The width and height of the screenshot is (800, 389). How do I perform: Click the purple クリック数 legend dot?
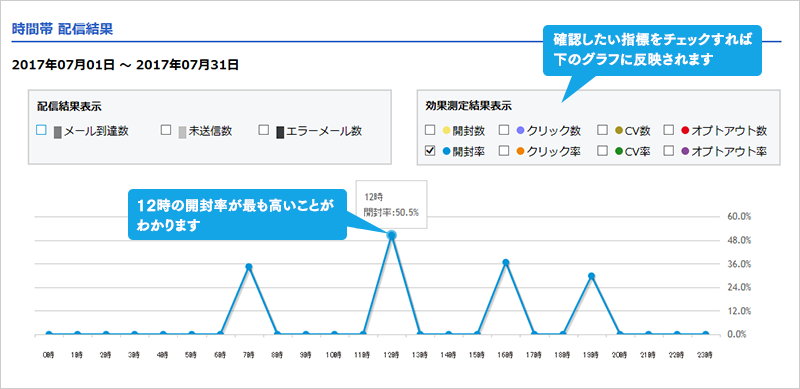click(x=520, y=131)
